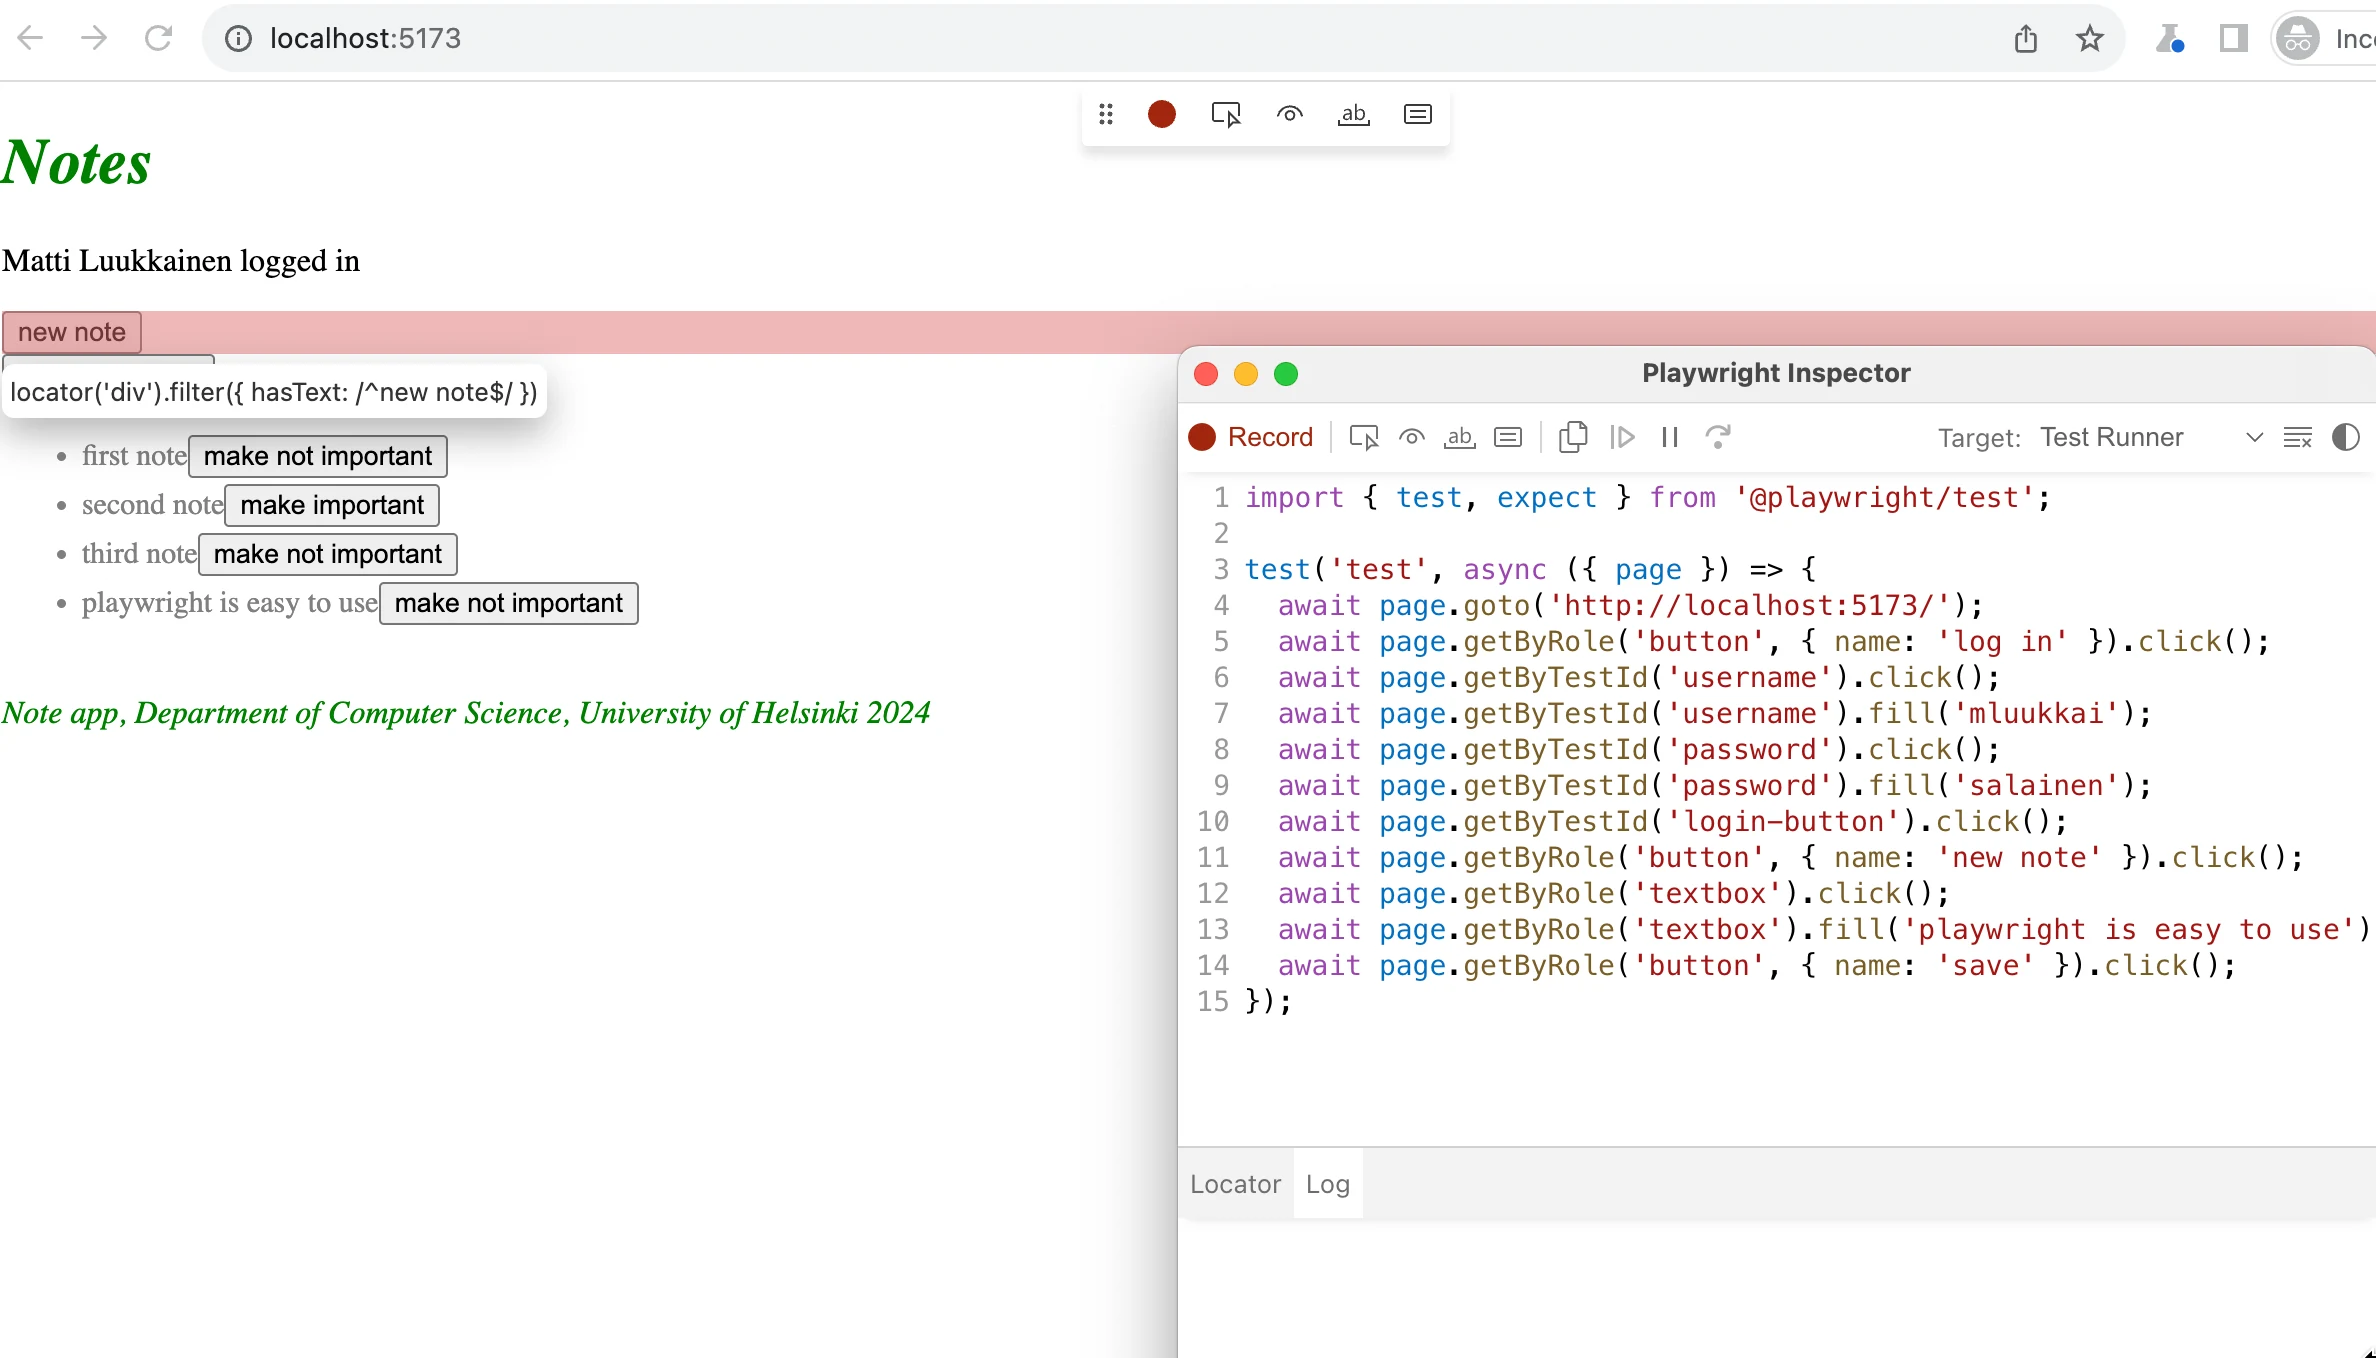Click Record button in Playwright Inspector

(1251, 437)
